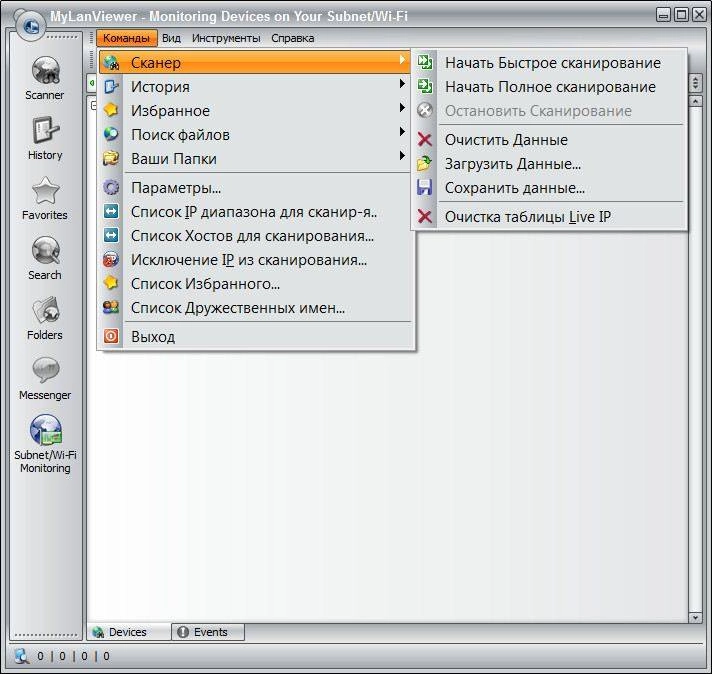The width and height of the screenshot is (712, 674).
Task: Click the Сканер menu item icon
Action: [x=111, y=63]
